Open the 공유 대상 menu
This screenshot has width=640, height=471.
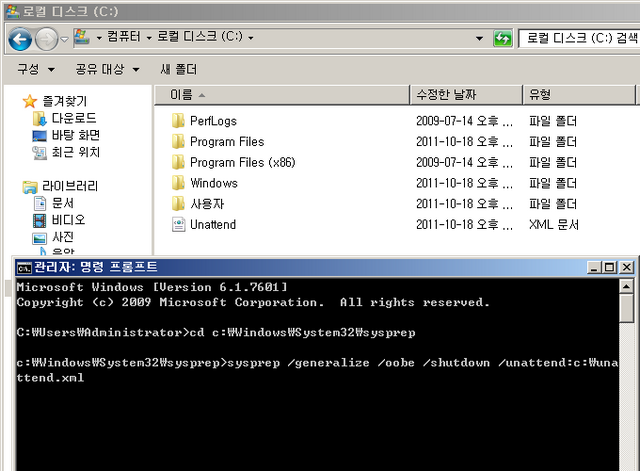(107, 69)
